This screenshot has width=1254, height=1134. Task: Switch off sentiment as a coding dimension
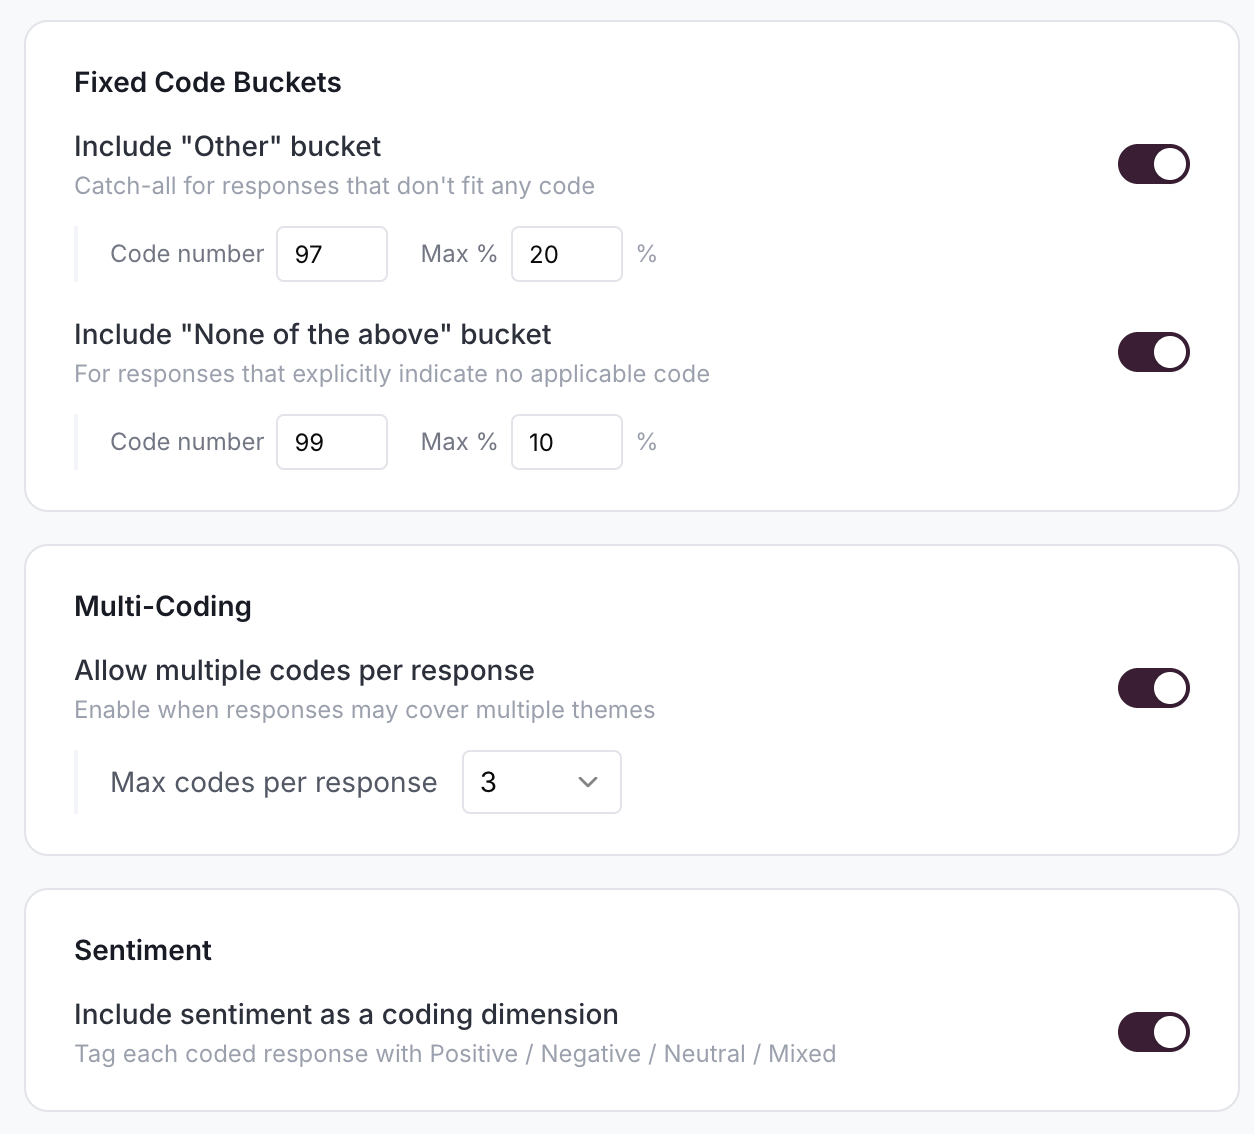coord(1153,1032)
